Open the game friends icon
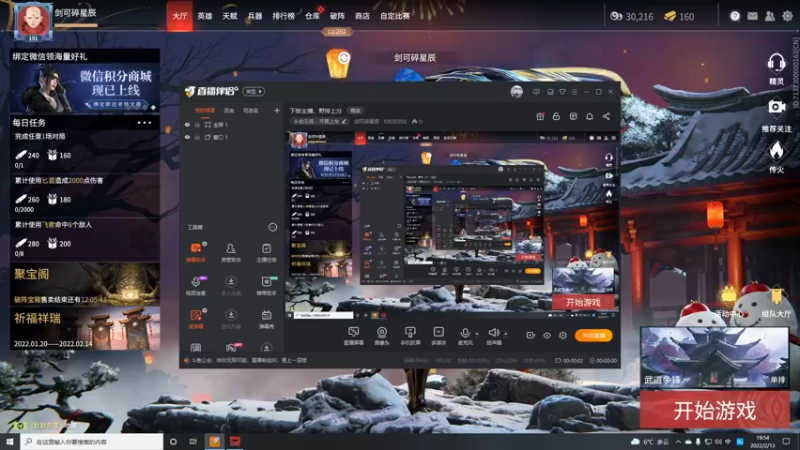 [769, 16]
